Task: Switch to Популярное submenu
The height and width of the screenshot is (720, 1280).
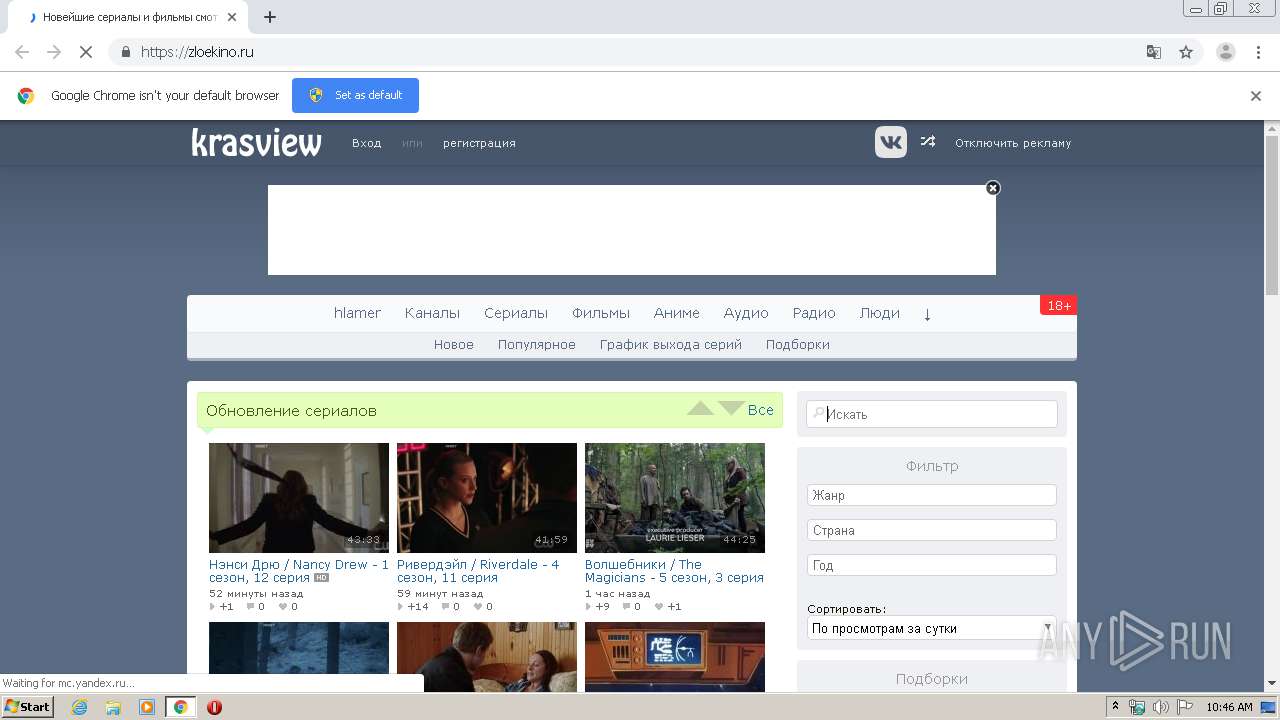Action: 537,344
